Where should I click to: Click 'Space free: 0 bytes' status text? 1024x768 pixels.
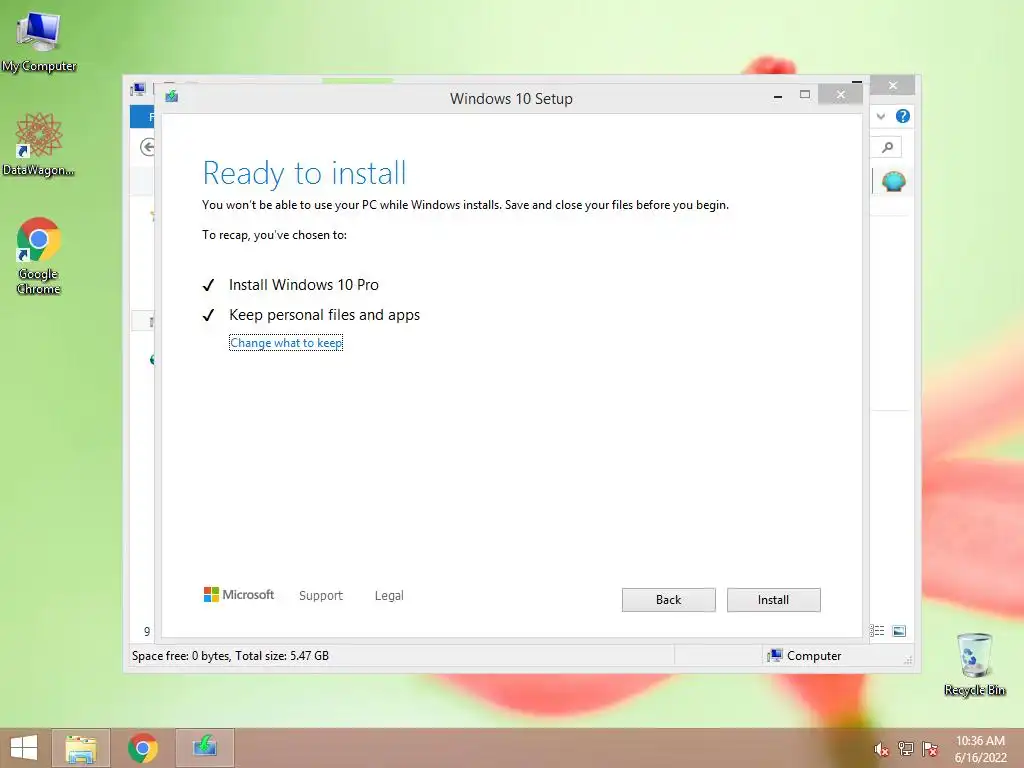click(180, 656)
